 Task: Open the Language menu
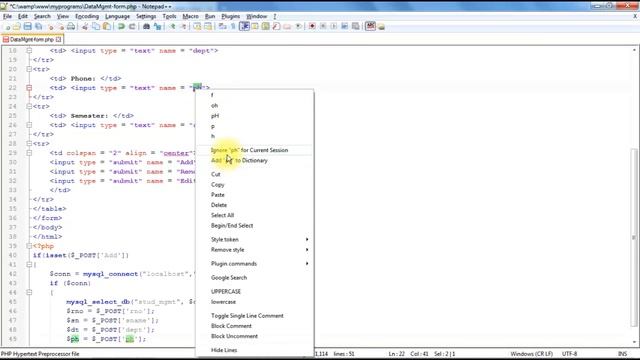coord(117,16)
